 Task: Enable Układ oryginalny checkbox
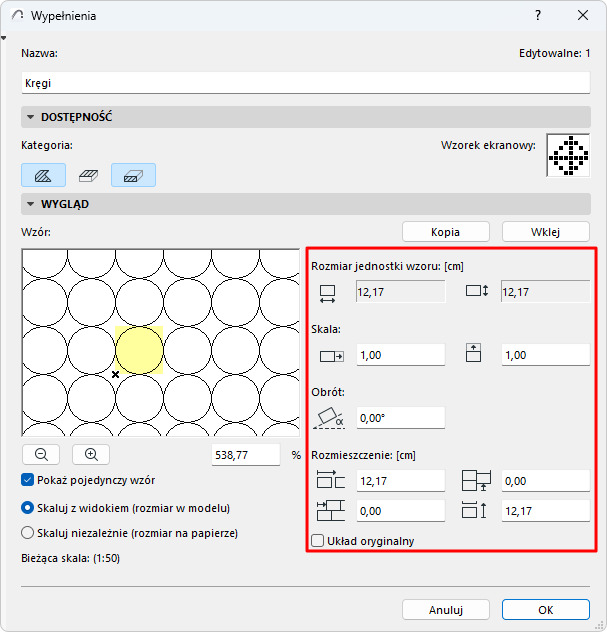point(318,541)
